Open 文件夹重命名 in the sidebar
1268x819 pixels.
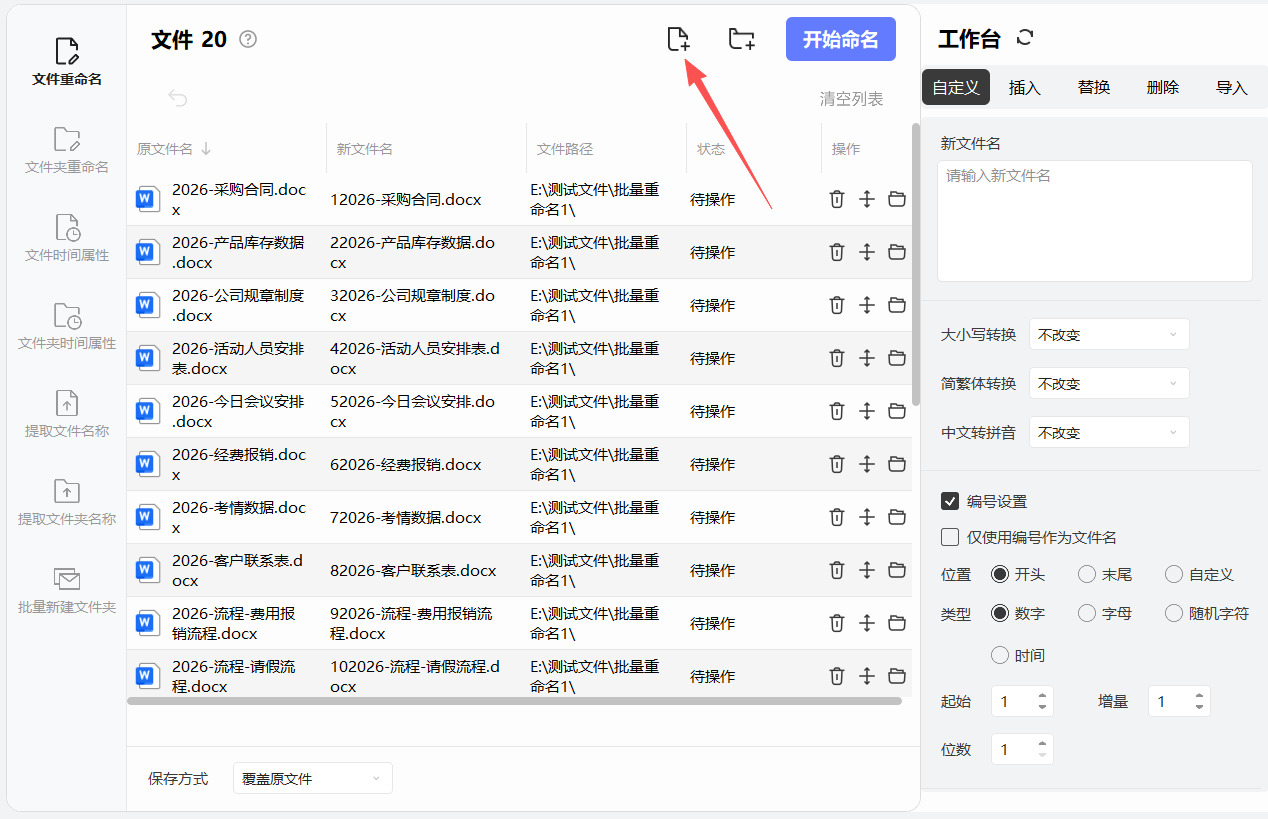click(67, 150)
